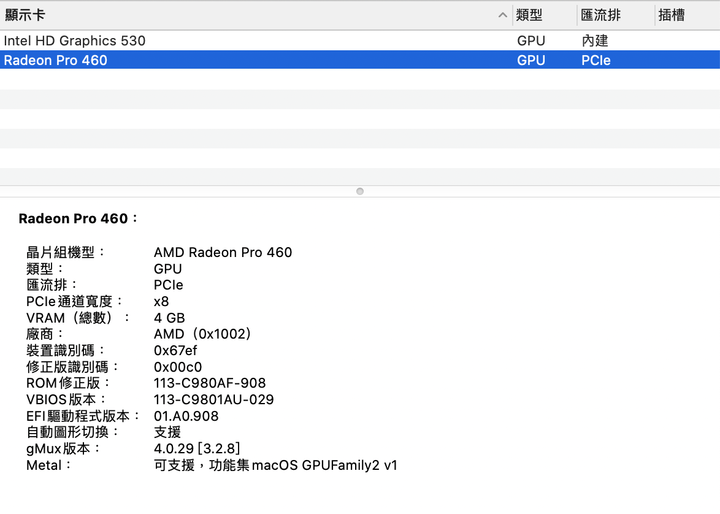Click the 支援 automatic graphics switching value

pos(167,432)
